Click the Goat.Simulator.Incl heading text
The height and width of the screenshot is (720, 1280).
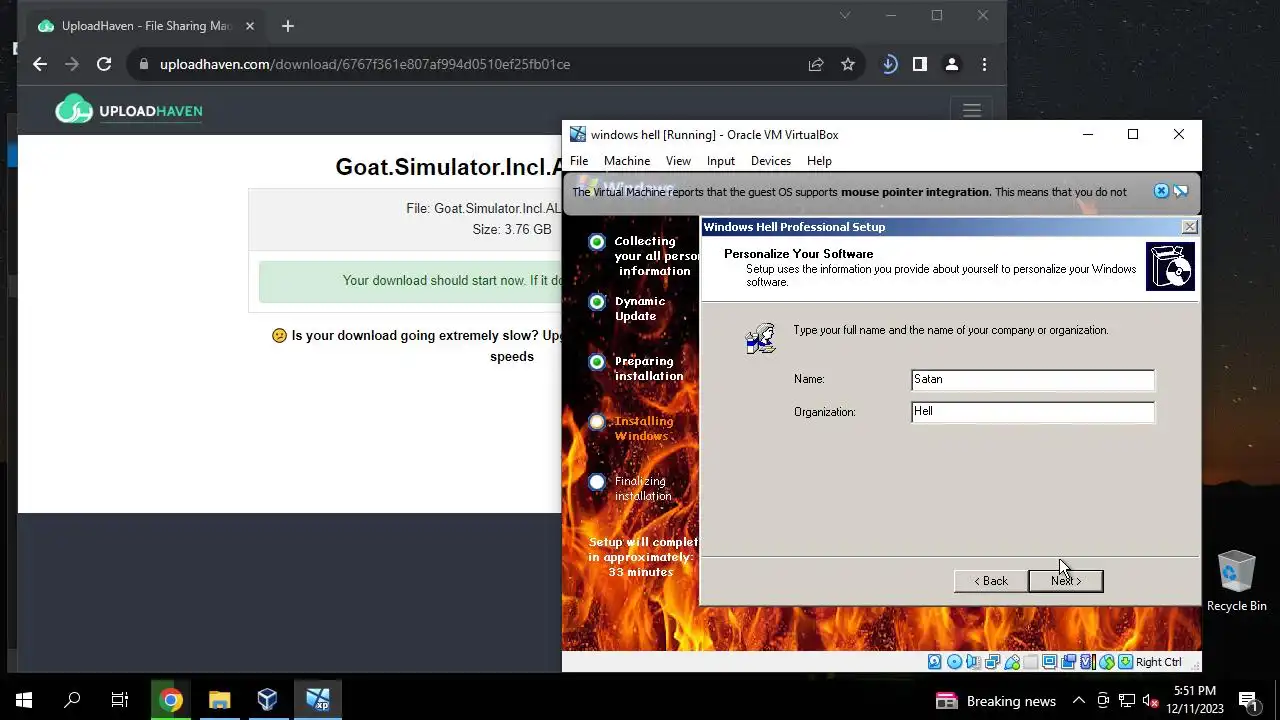[448, 167]
